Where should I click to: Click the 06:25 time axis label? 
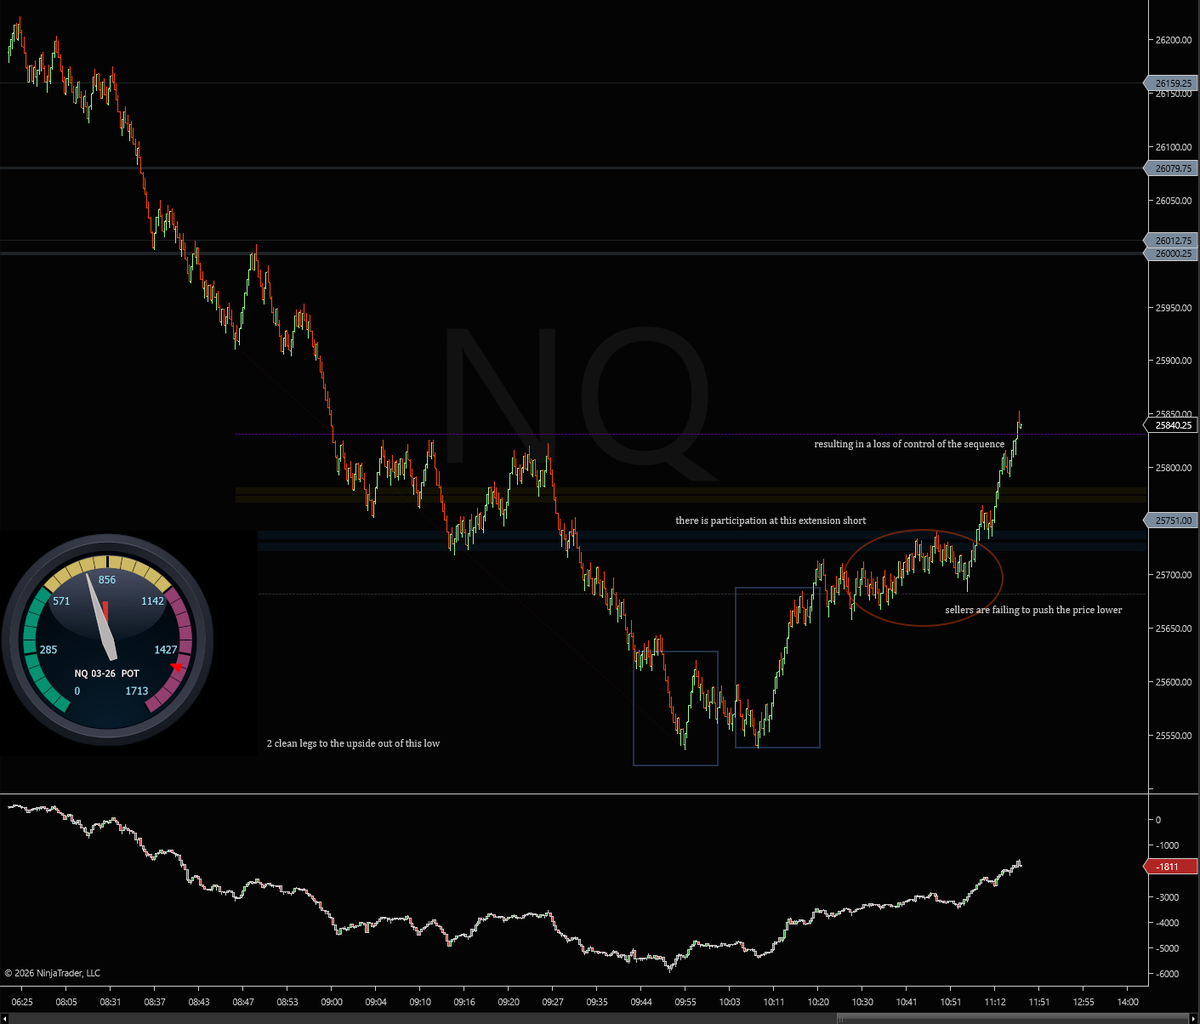click(22, 1001)
